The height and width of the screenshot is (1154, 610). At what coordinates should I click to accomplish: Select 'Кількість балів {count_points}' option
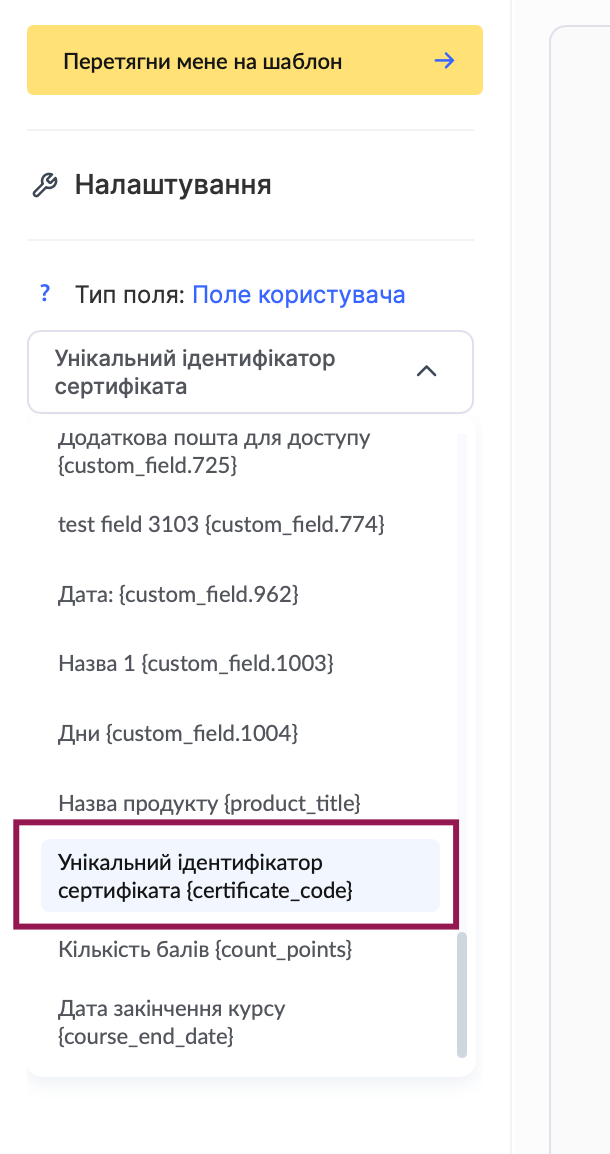click(206, 948)
